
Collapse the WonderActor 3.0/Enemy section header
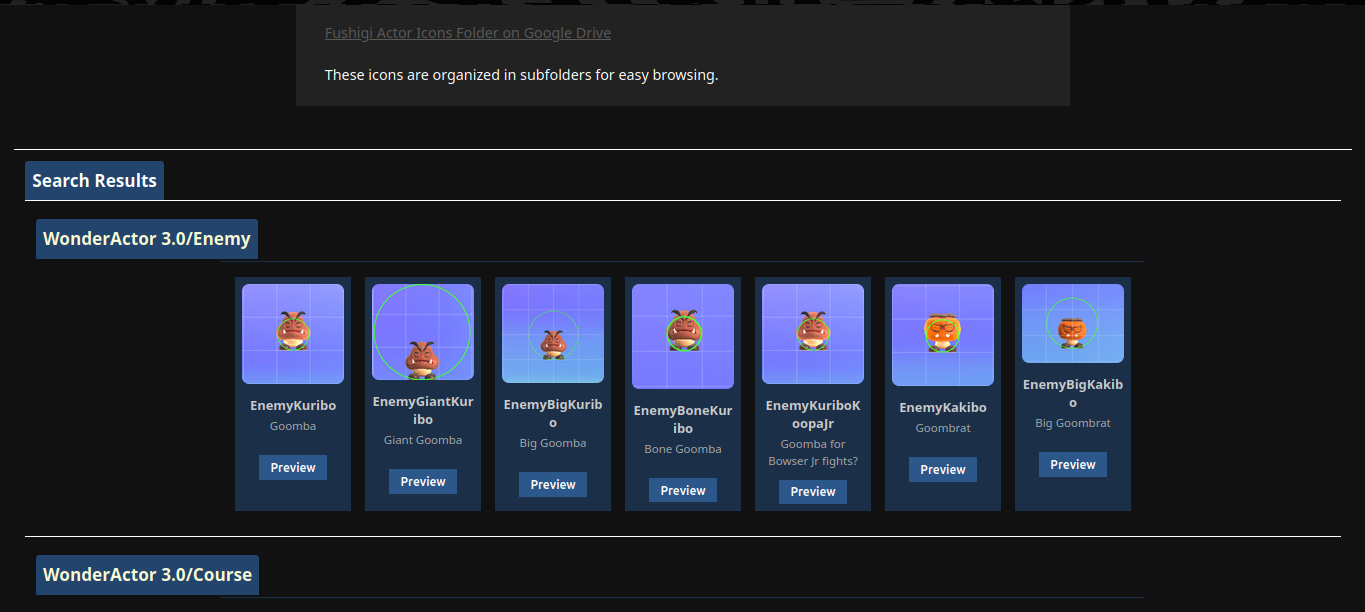pyautogui.click(x=147, y=239)
